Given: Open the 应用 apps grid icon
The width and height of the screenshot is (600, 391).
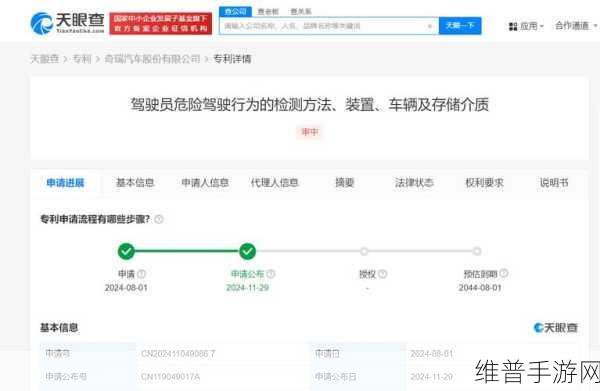Looking at the screenshot, I should 513,26.
